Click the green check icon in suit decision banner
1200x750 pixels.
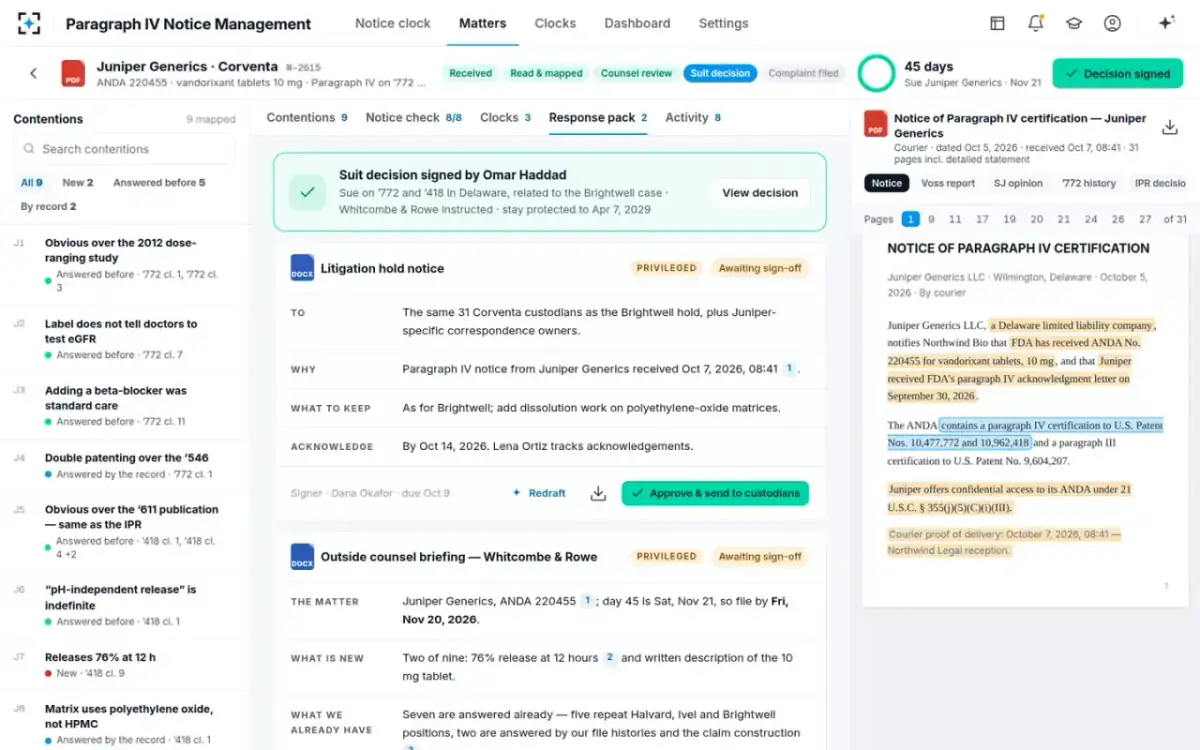(307, 192)
